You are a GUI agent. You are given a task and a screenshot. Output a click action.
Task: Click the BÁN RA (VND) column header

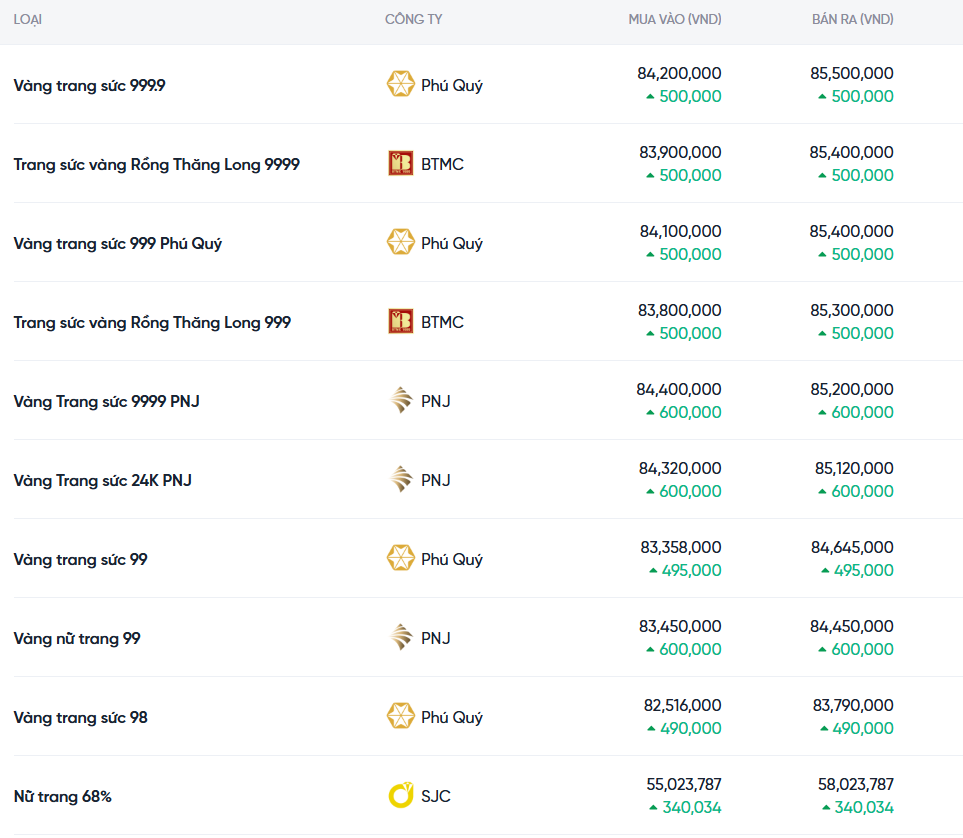[852, 20]
